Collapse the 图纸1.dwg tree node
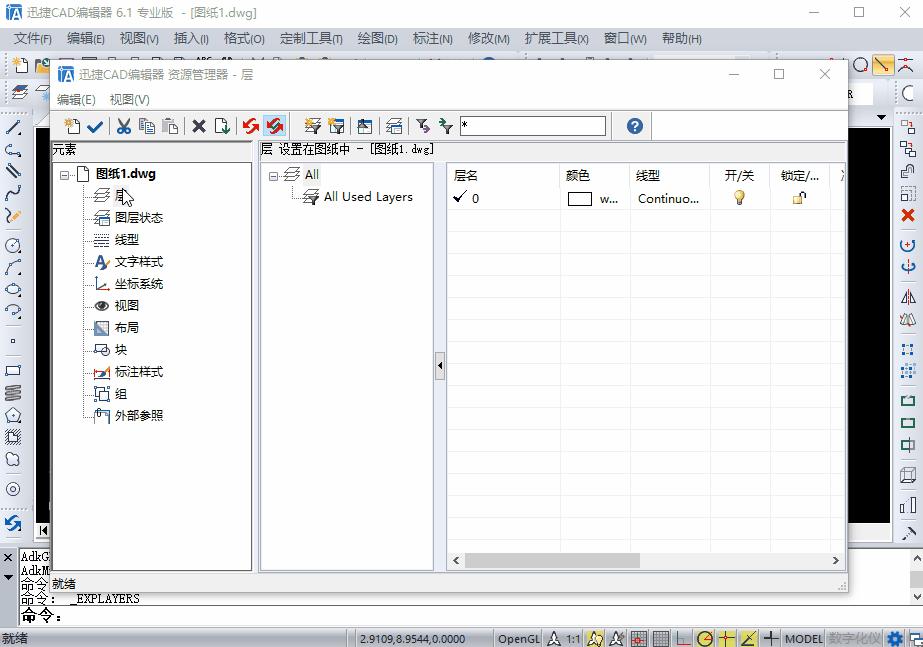 point(65,175)
